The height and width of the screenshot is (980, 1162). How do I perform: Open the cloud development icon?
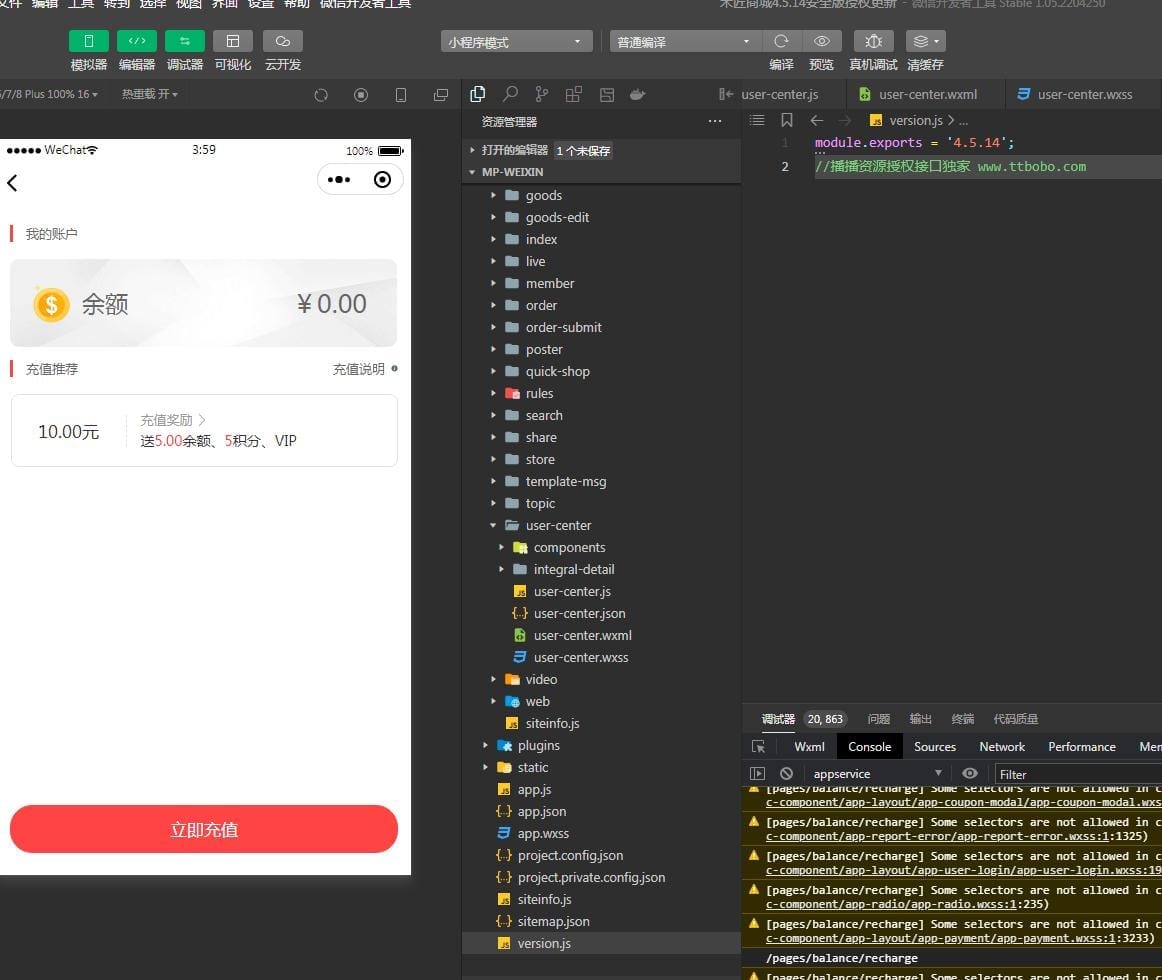[x=282, y=42]
